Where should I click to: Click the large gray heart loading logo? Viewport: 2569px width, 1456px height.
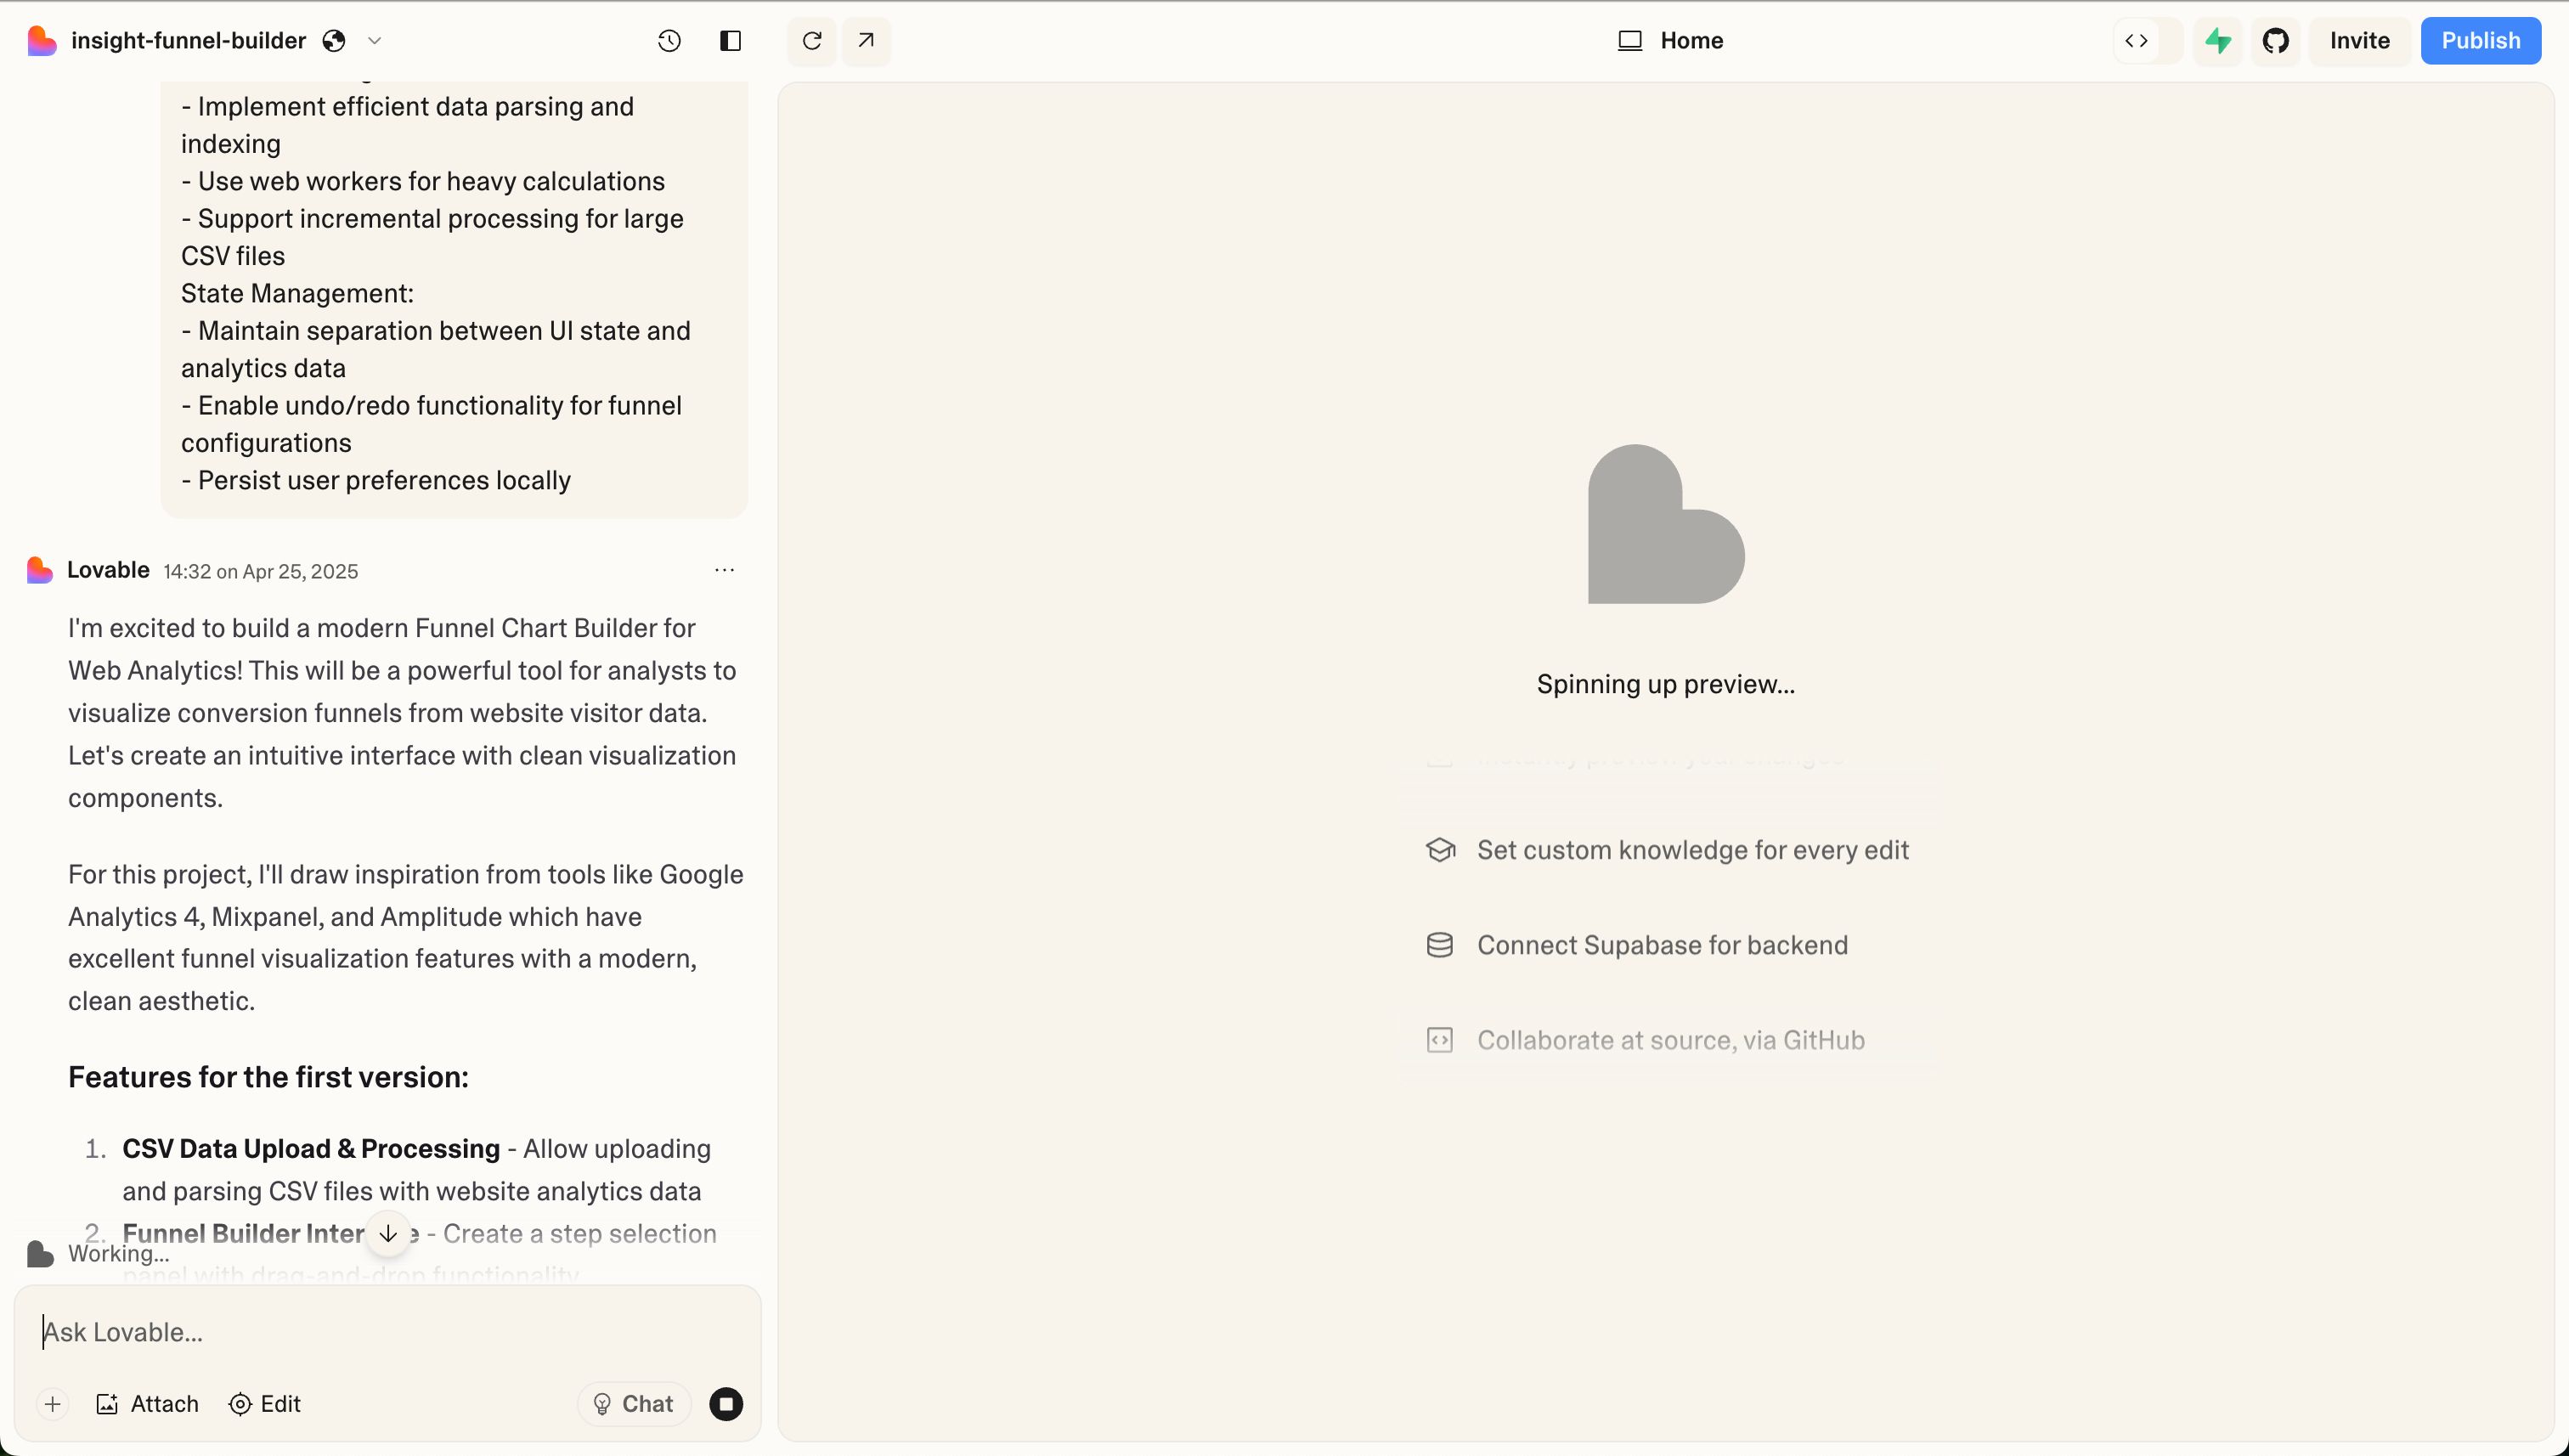(1666, 524)
